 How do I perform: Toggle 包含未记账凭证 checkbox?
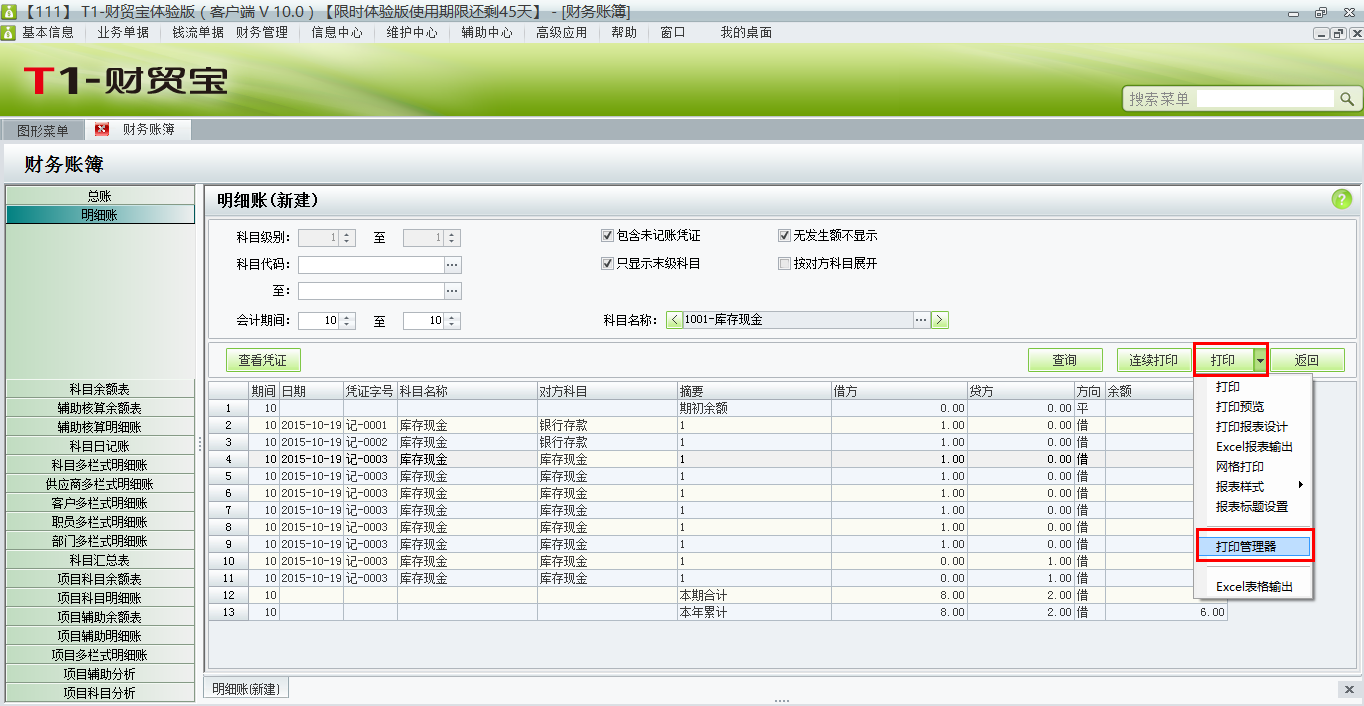tap(607, 236)
